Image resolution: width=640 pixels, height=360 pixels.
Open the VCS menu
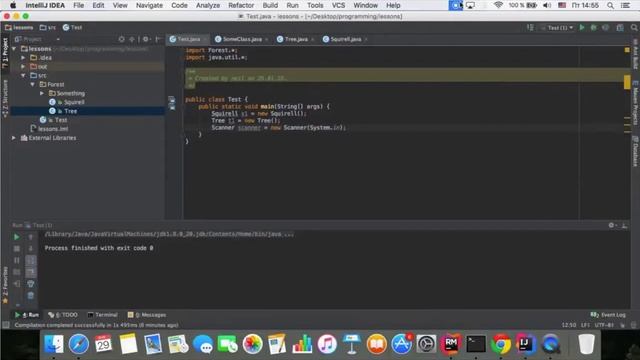[338, 5]
